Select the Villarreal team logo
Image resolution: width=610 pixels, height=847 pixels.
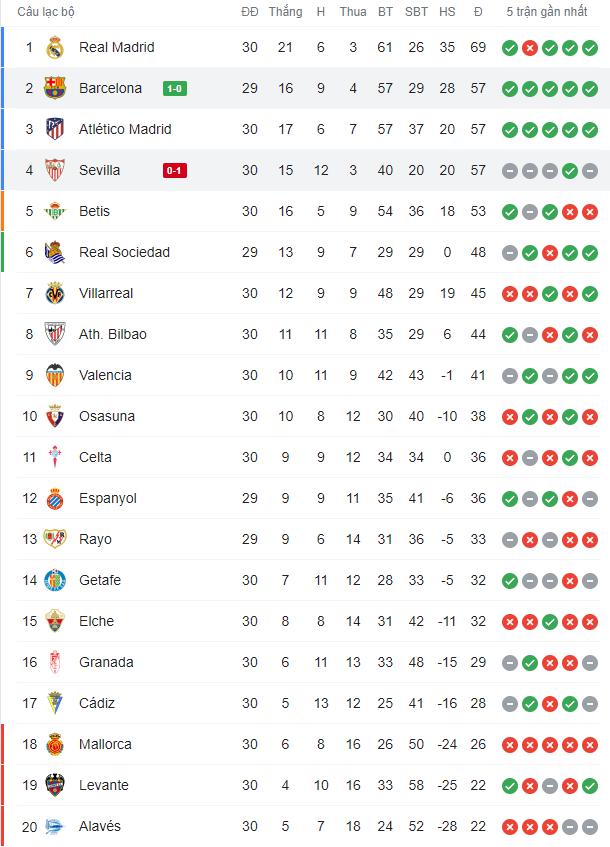pos(55,293)
